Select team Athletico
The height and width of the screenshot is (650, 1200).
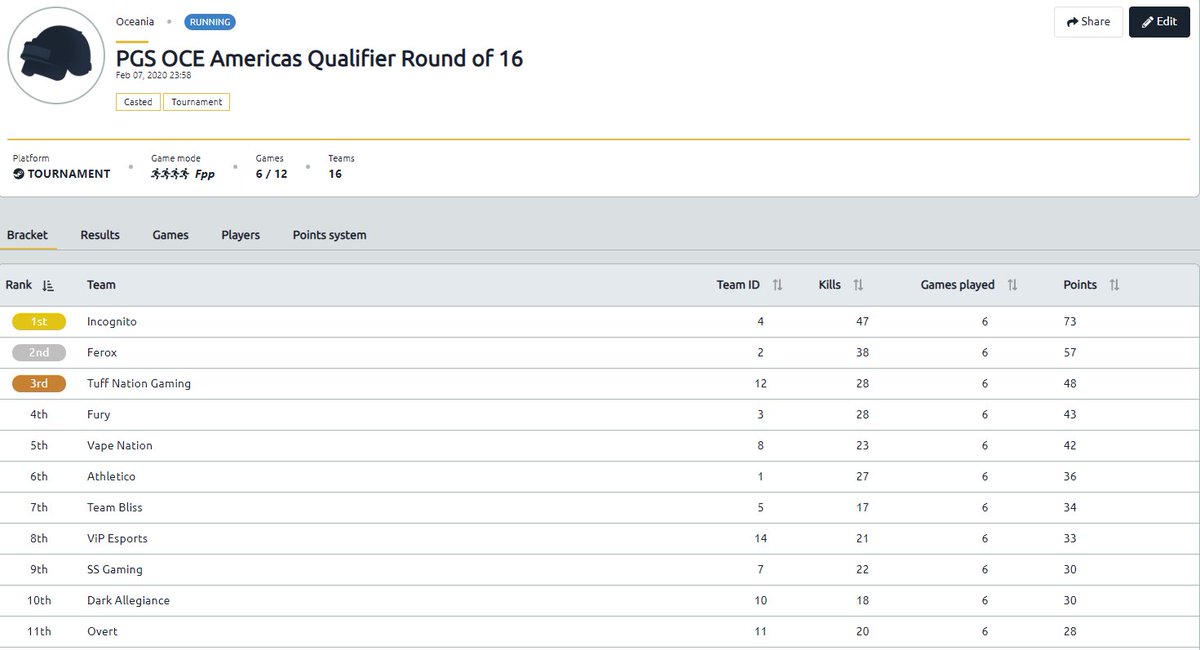coord(111,477)
